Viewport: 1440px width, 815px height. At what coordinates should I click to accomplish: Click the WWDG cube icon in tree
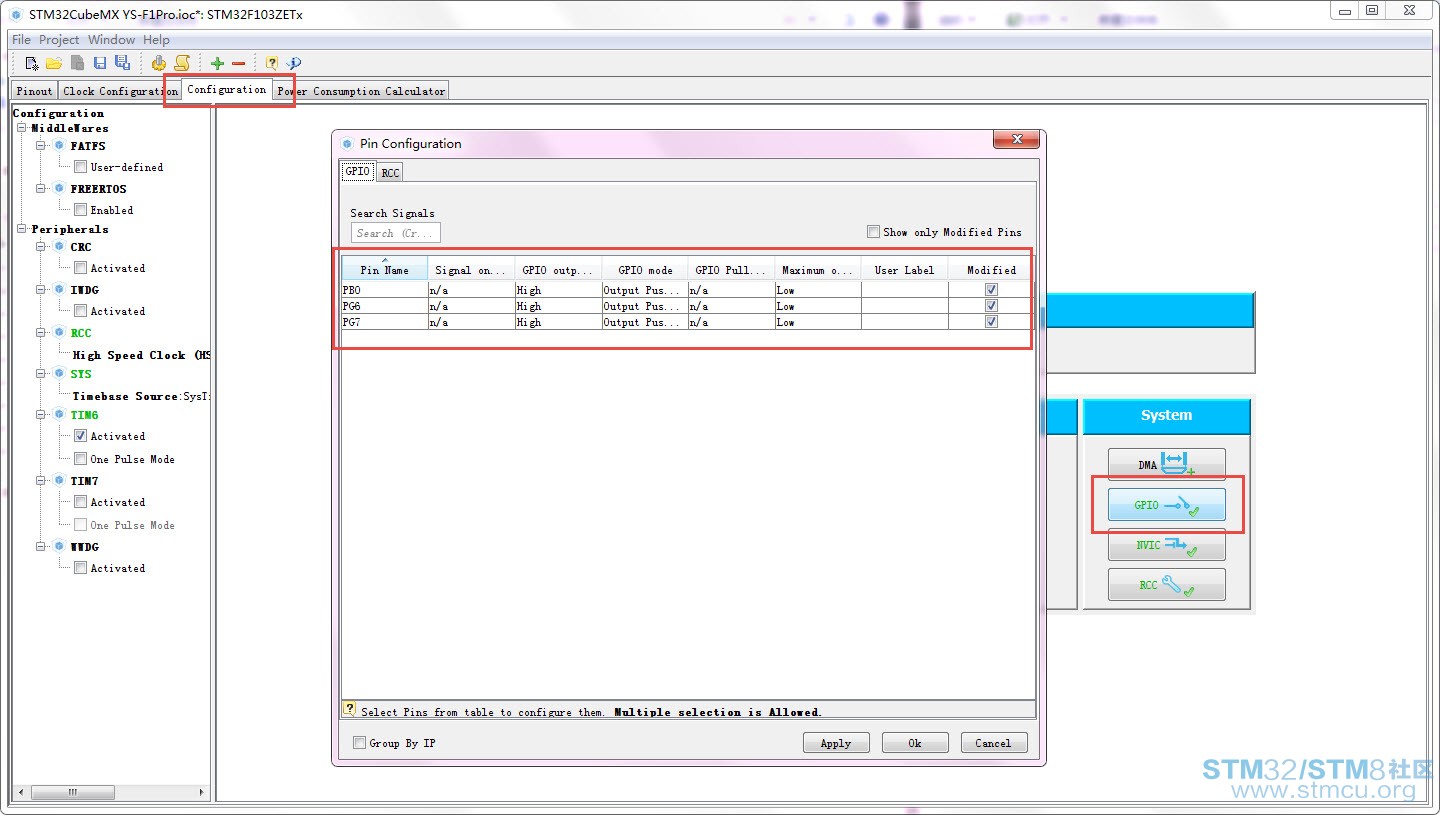pos(60,547)
